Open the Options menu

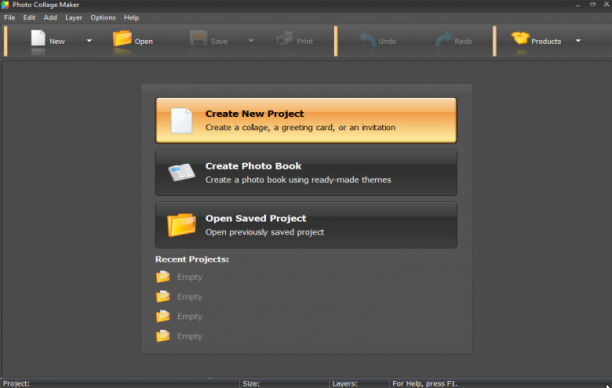click(103, 18)
